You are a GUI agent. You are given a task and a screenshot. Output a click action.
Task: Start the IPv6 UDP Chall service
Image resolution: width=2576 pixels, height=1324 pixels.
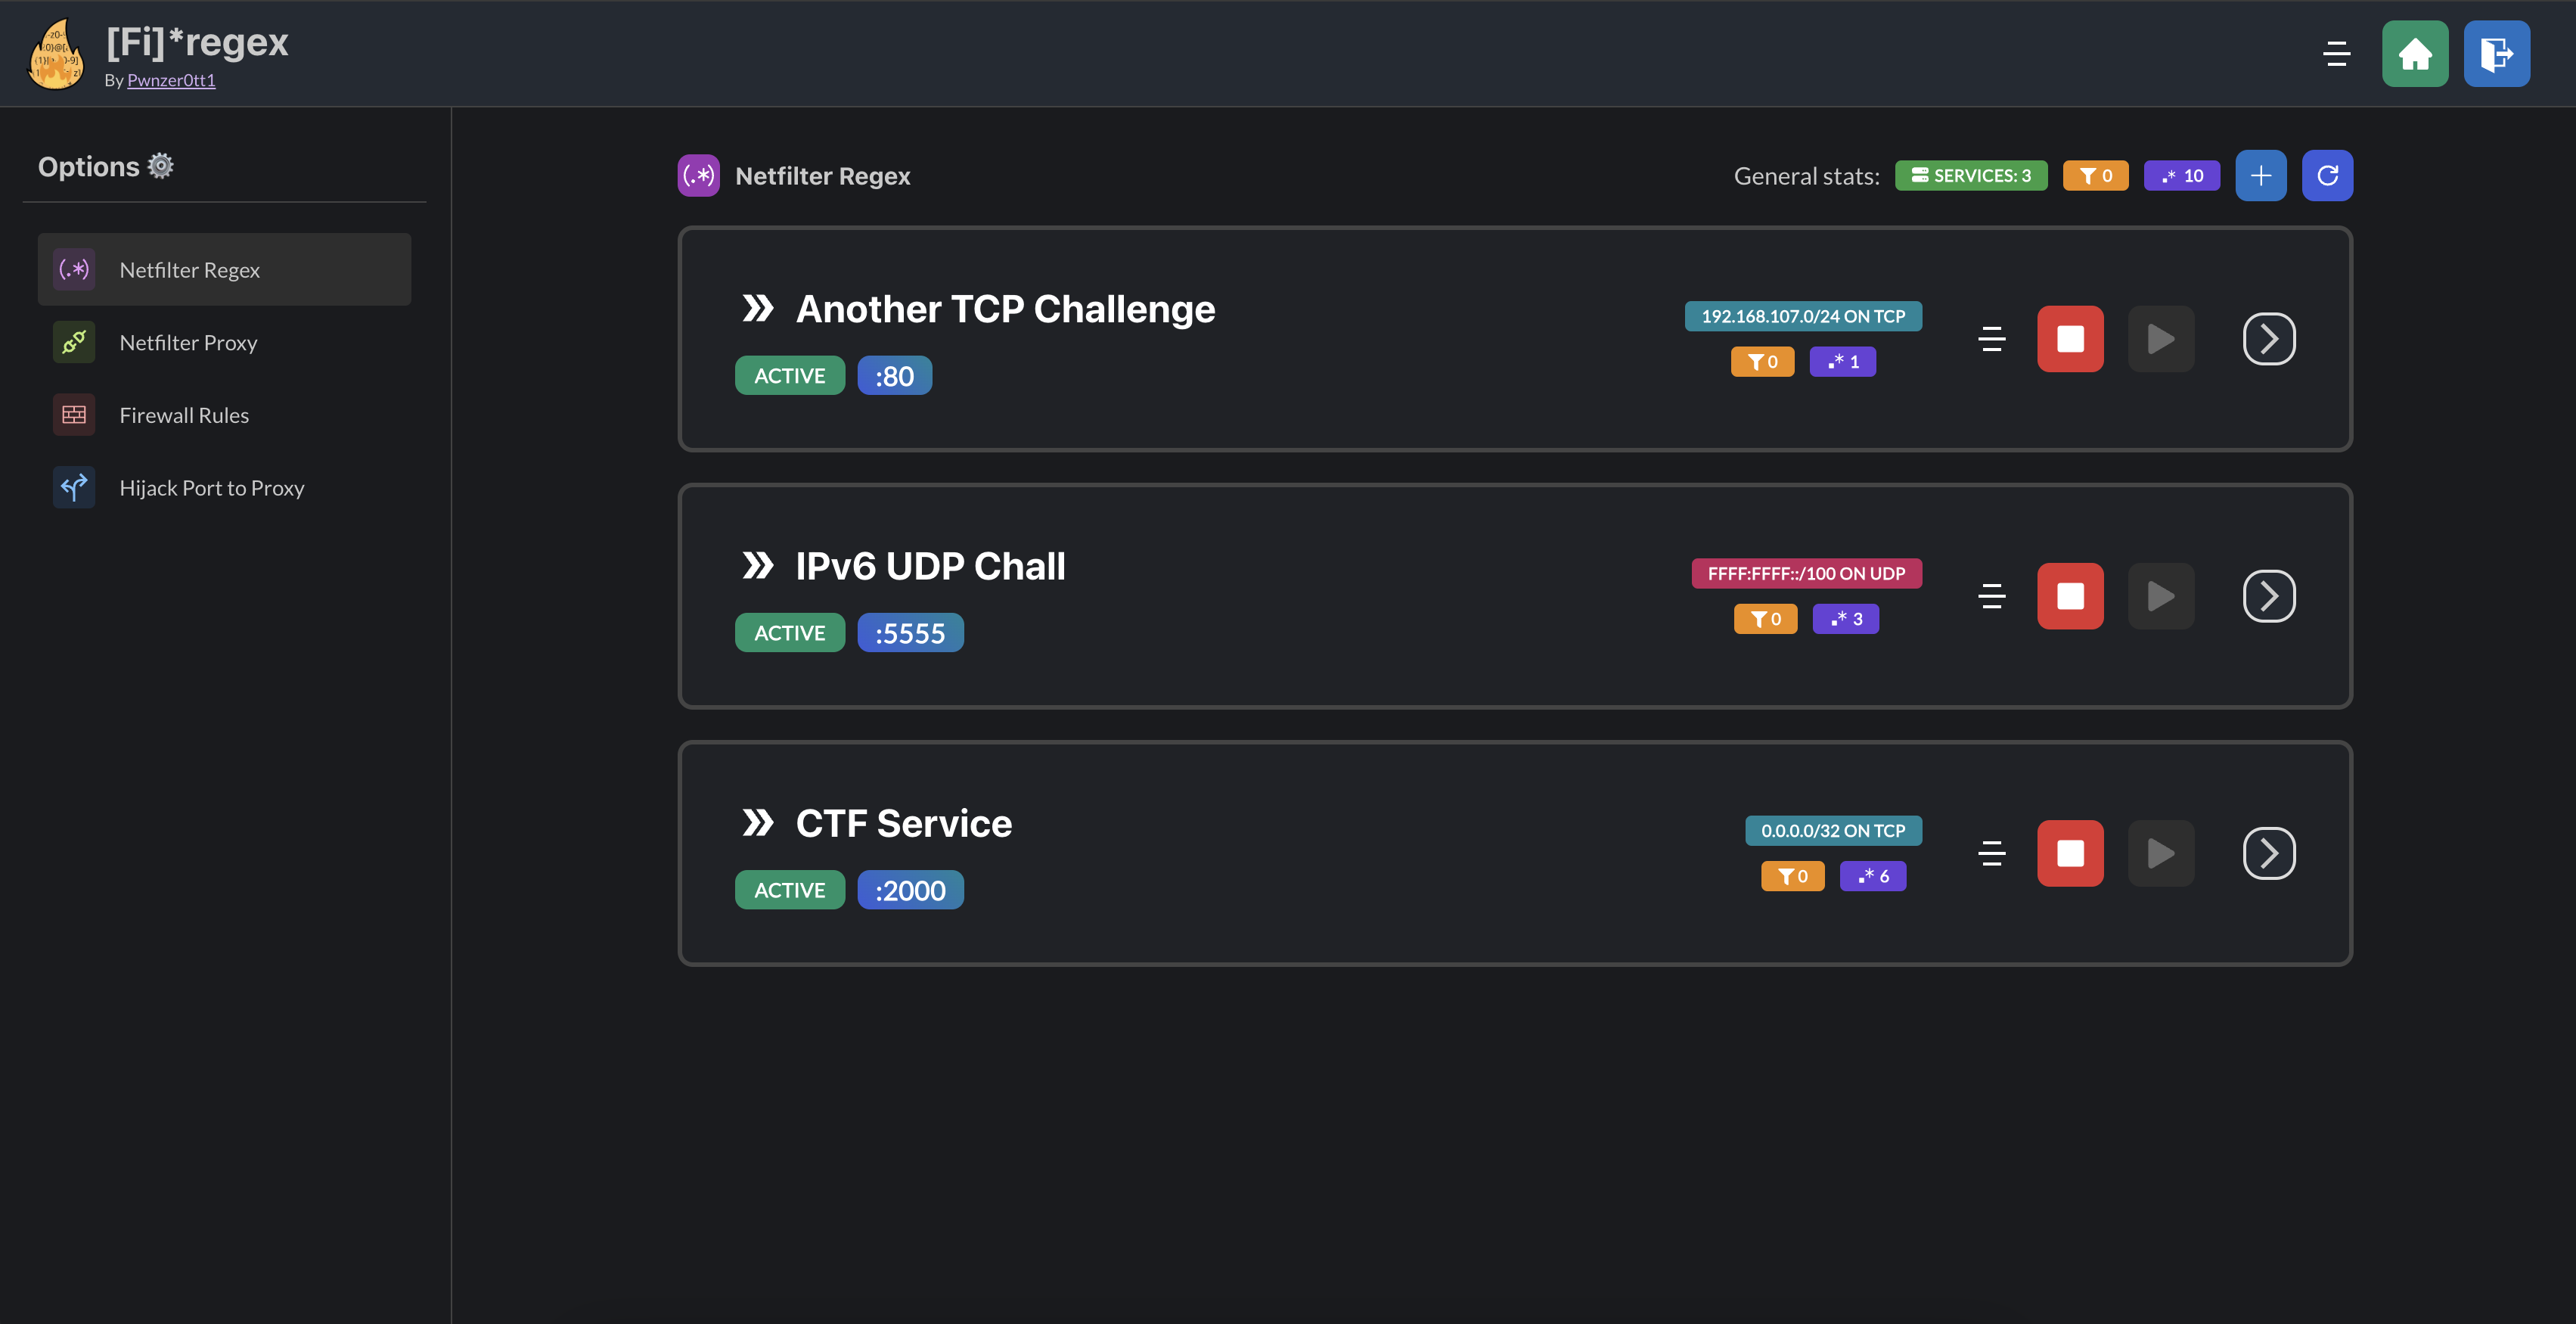point(2160,596)
